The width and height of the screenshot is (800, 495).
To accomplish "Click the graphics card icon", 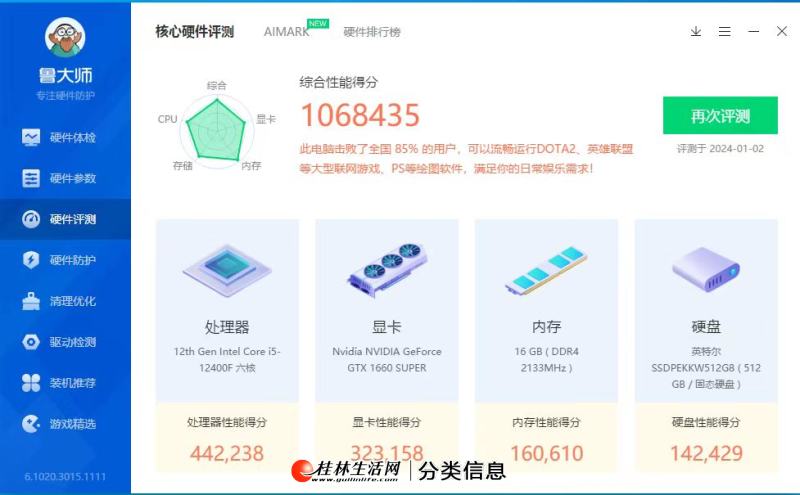I will 387,269.
